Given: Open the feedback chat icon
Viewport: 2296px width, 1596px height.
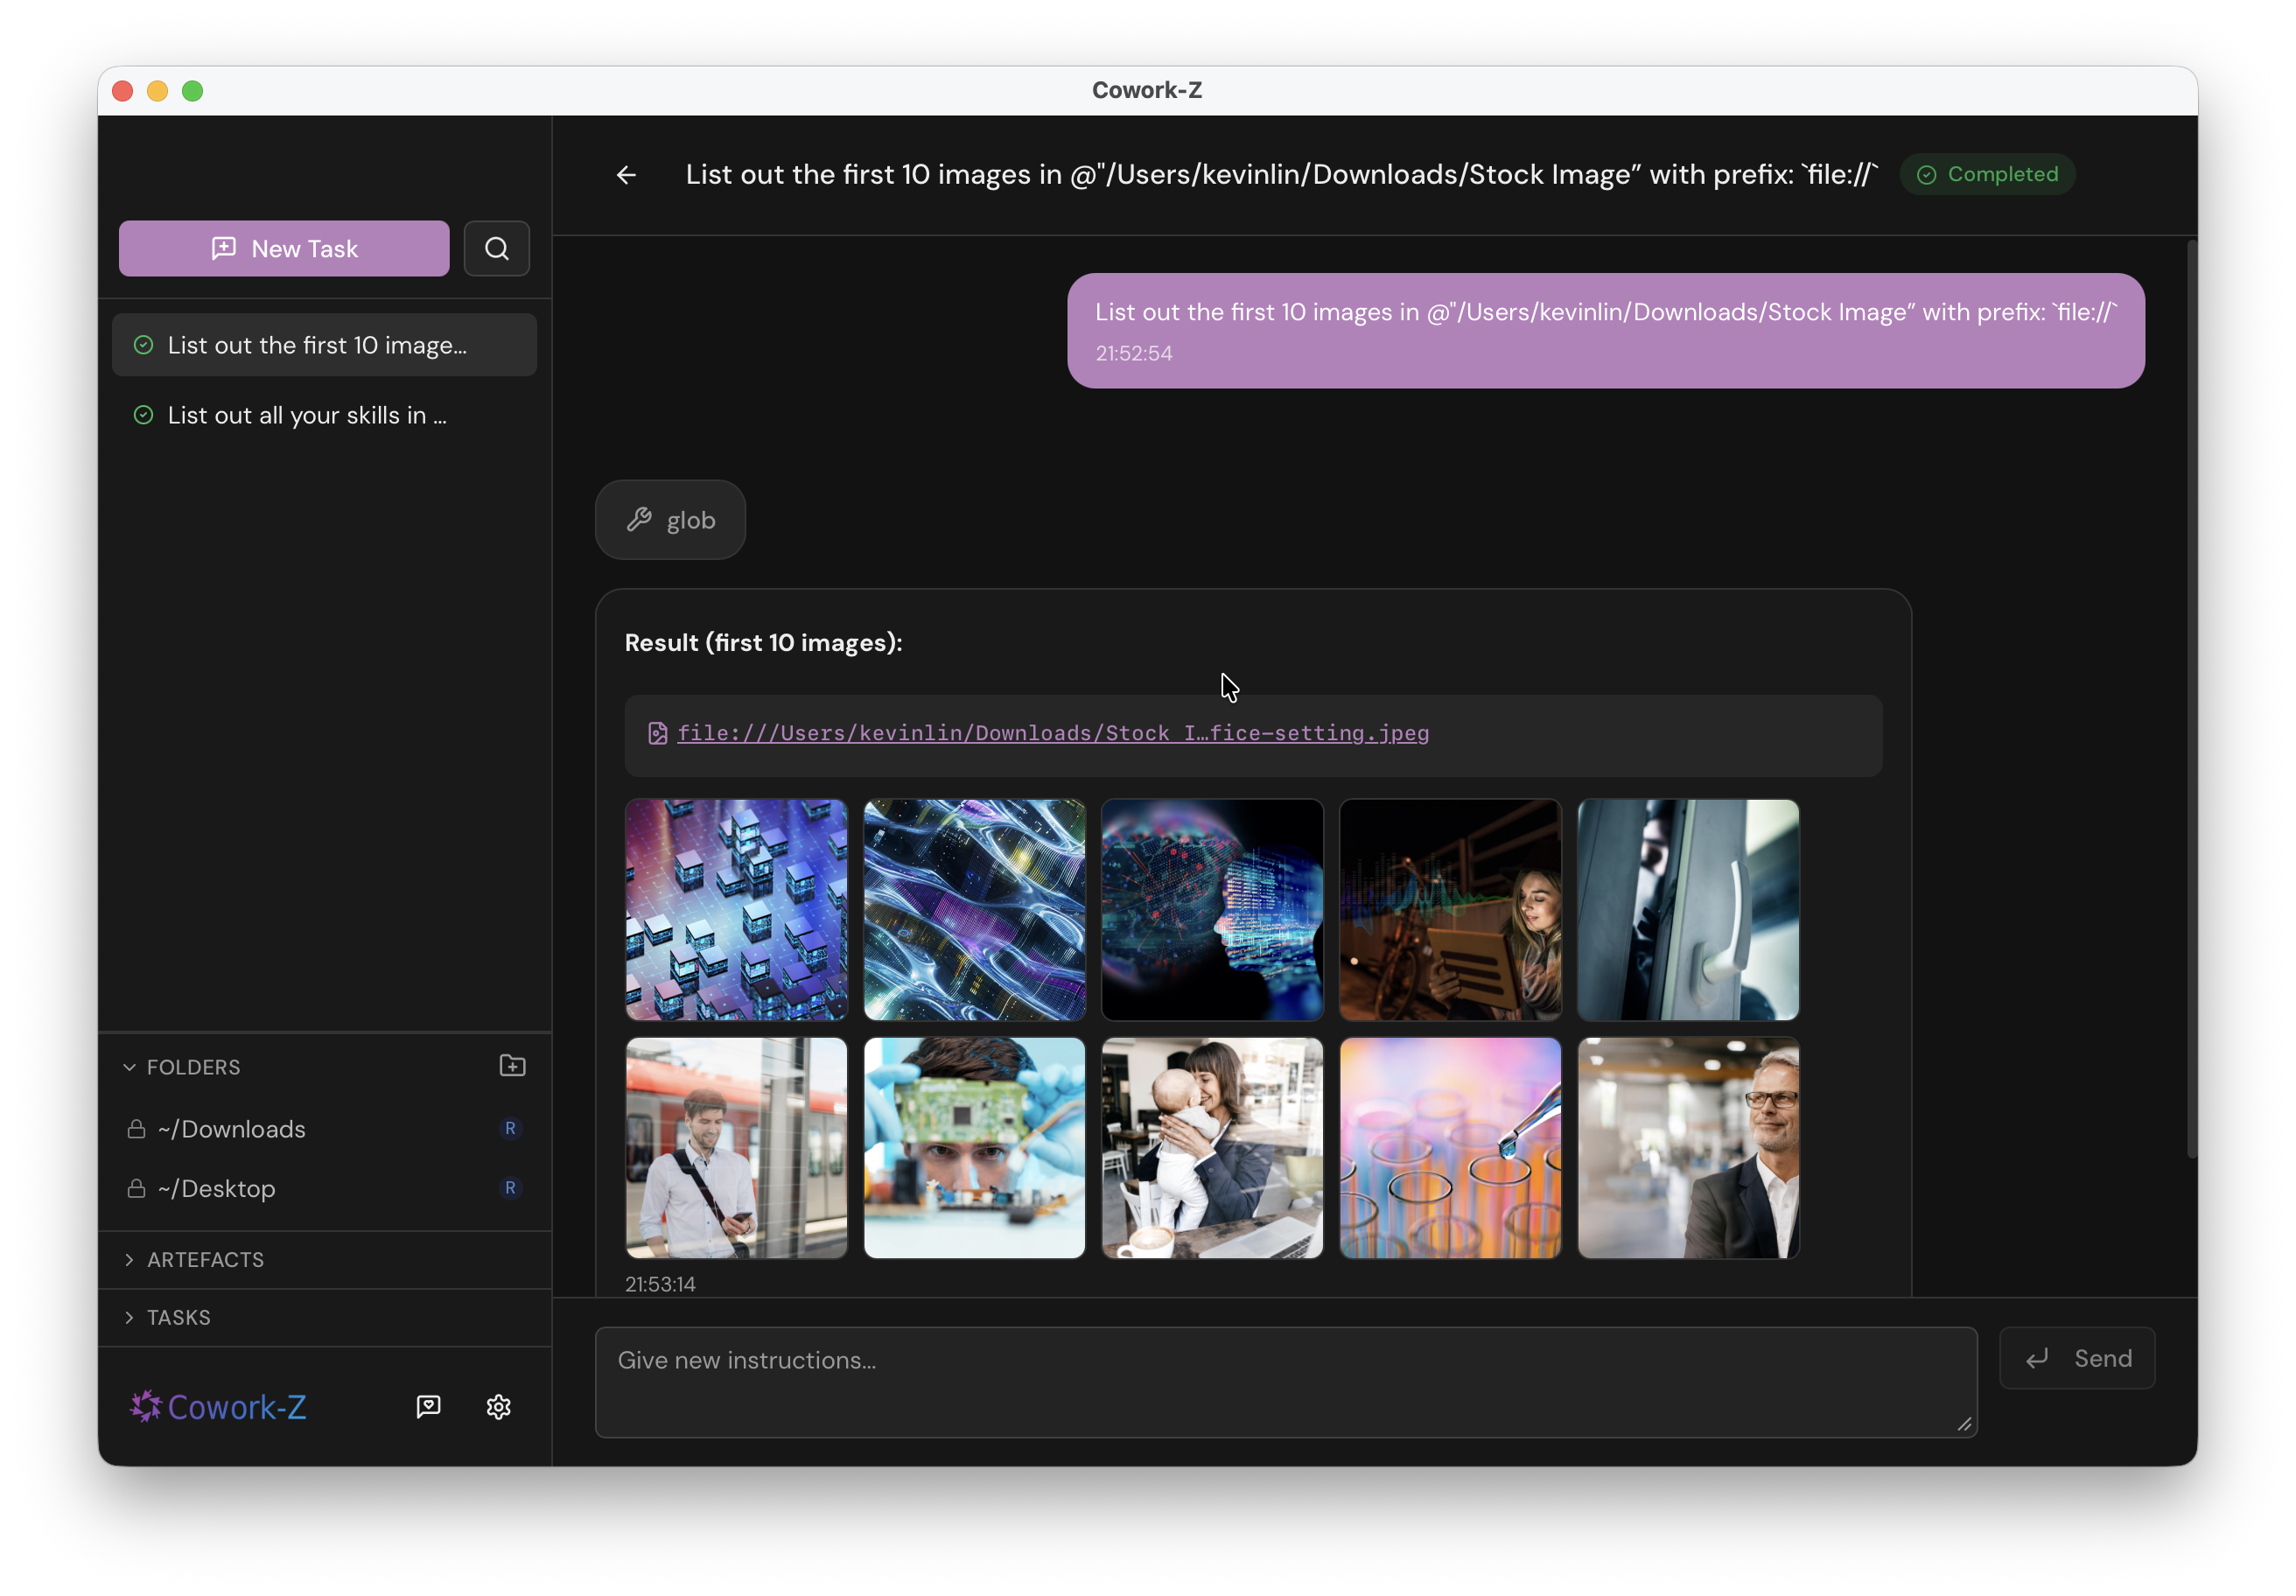Looking at the screenshot, I should tap(428, 1406).
